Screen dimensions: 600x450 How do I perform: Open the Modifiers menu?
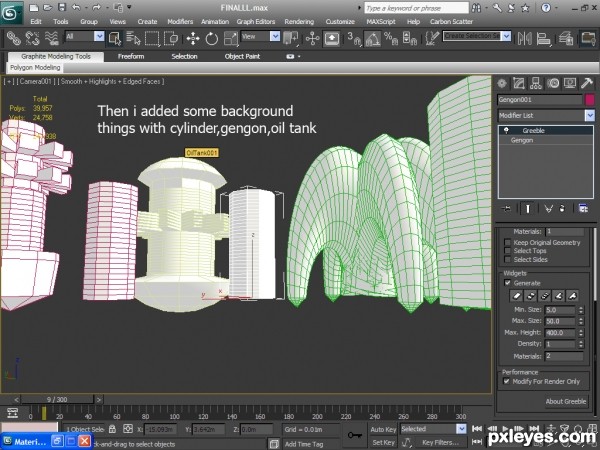180,22
